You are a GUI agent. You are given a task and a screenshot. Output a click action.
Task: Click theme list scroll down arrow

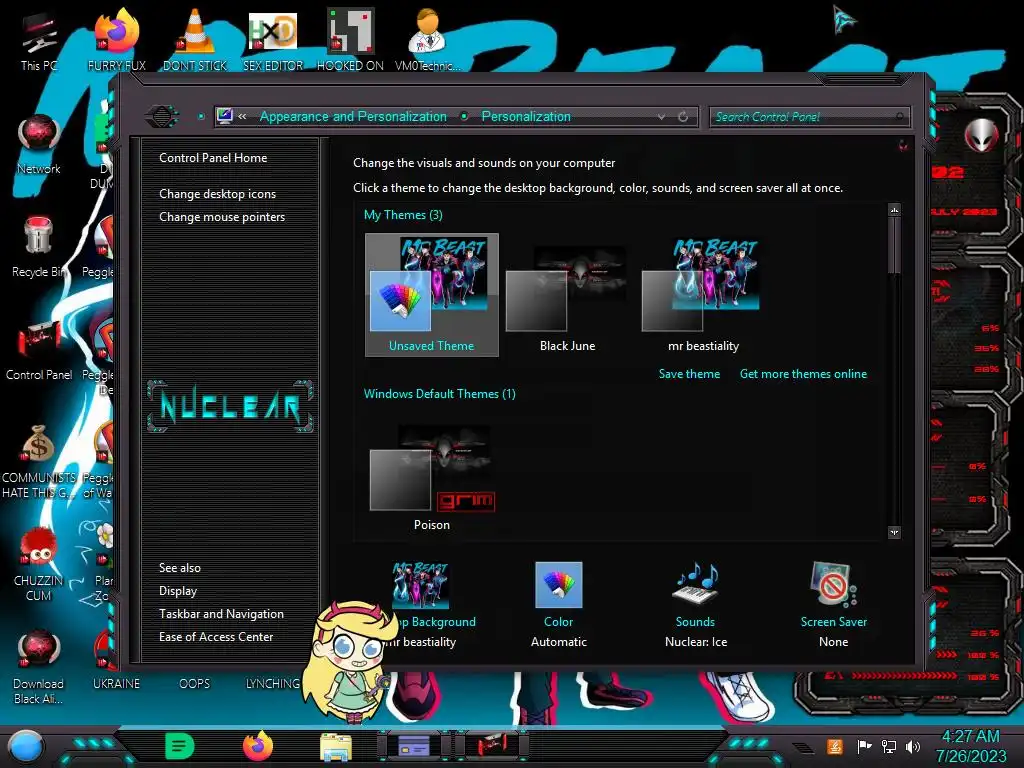point(895,532)
